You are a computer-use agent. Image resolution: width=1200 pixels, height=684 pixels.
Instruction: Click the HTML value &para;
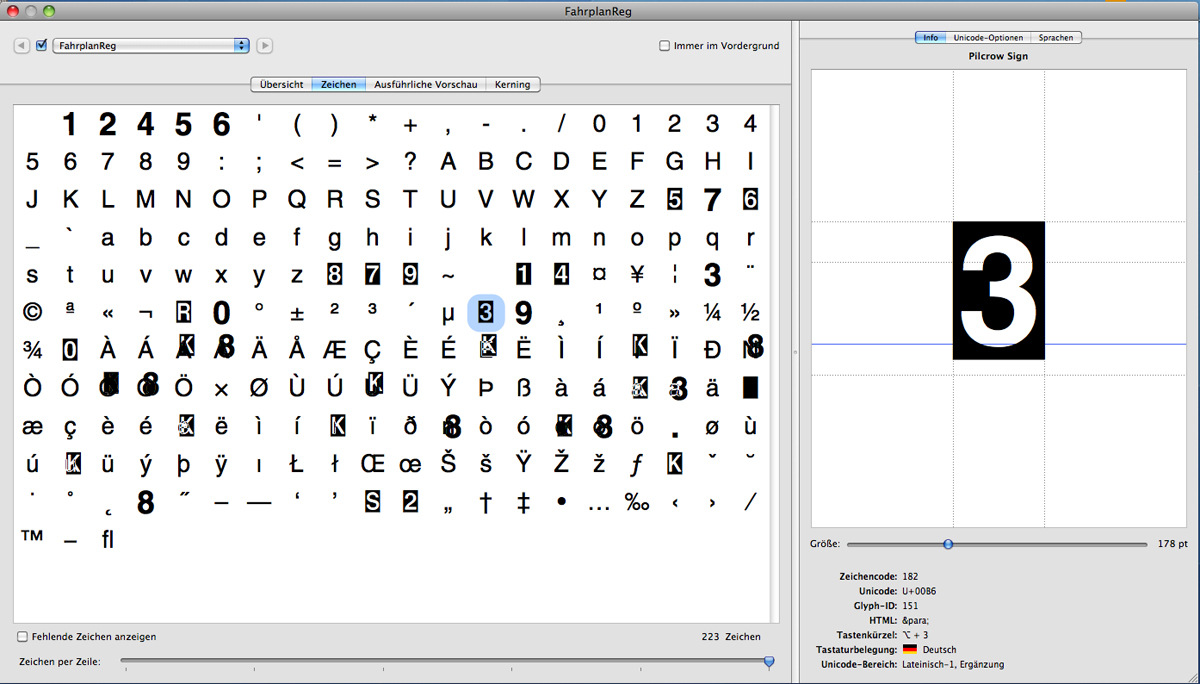917,620
